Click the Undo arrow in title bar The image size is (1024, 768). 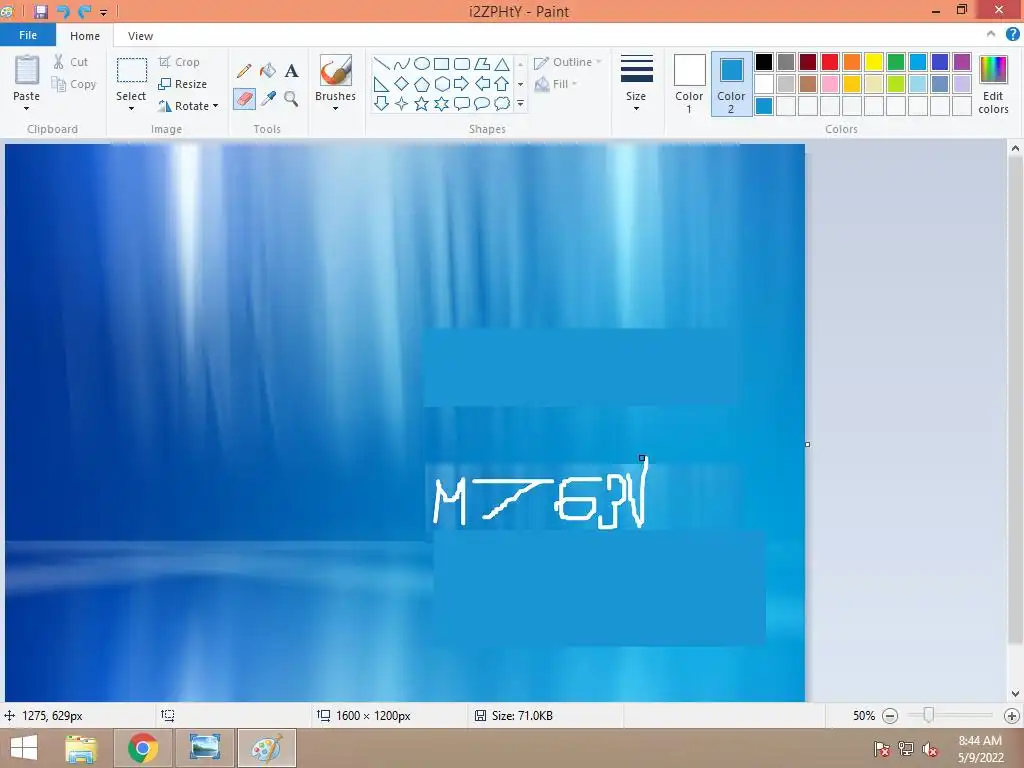point(63,11)
